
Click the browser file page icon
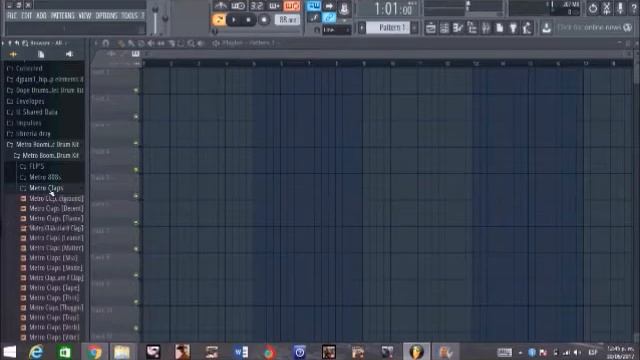[x=41, y=54]
